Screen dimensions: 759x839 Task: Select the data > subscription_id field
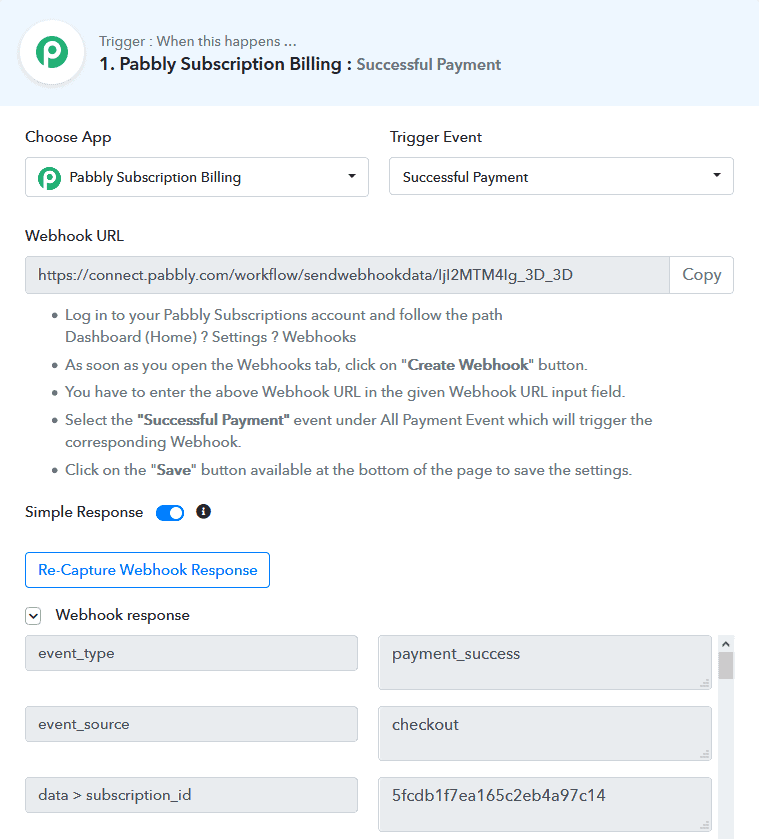point(191,795)
